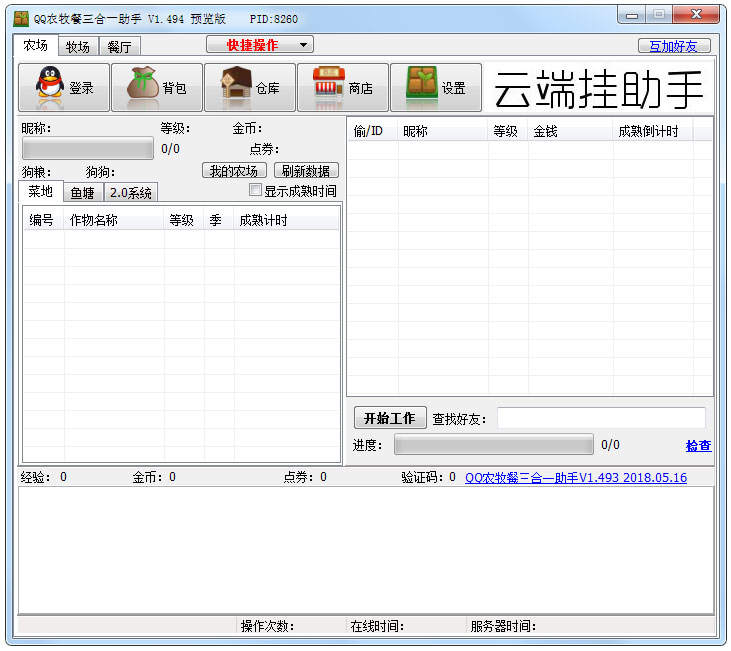Image resolution: width=731 pixels, height=651 pixels.
Task: Click the 我的农场 button
Action: tap(234, 171)
